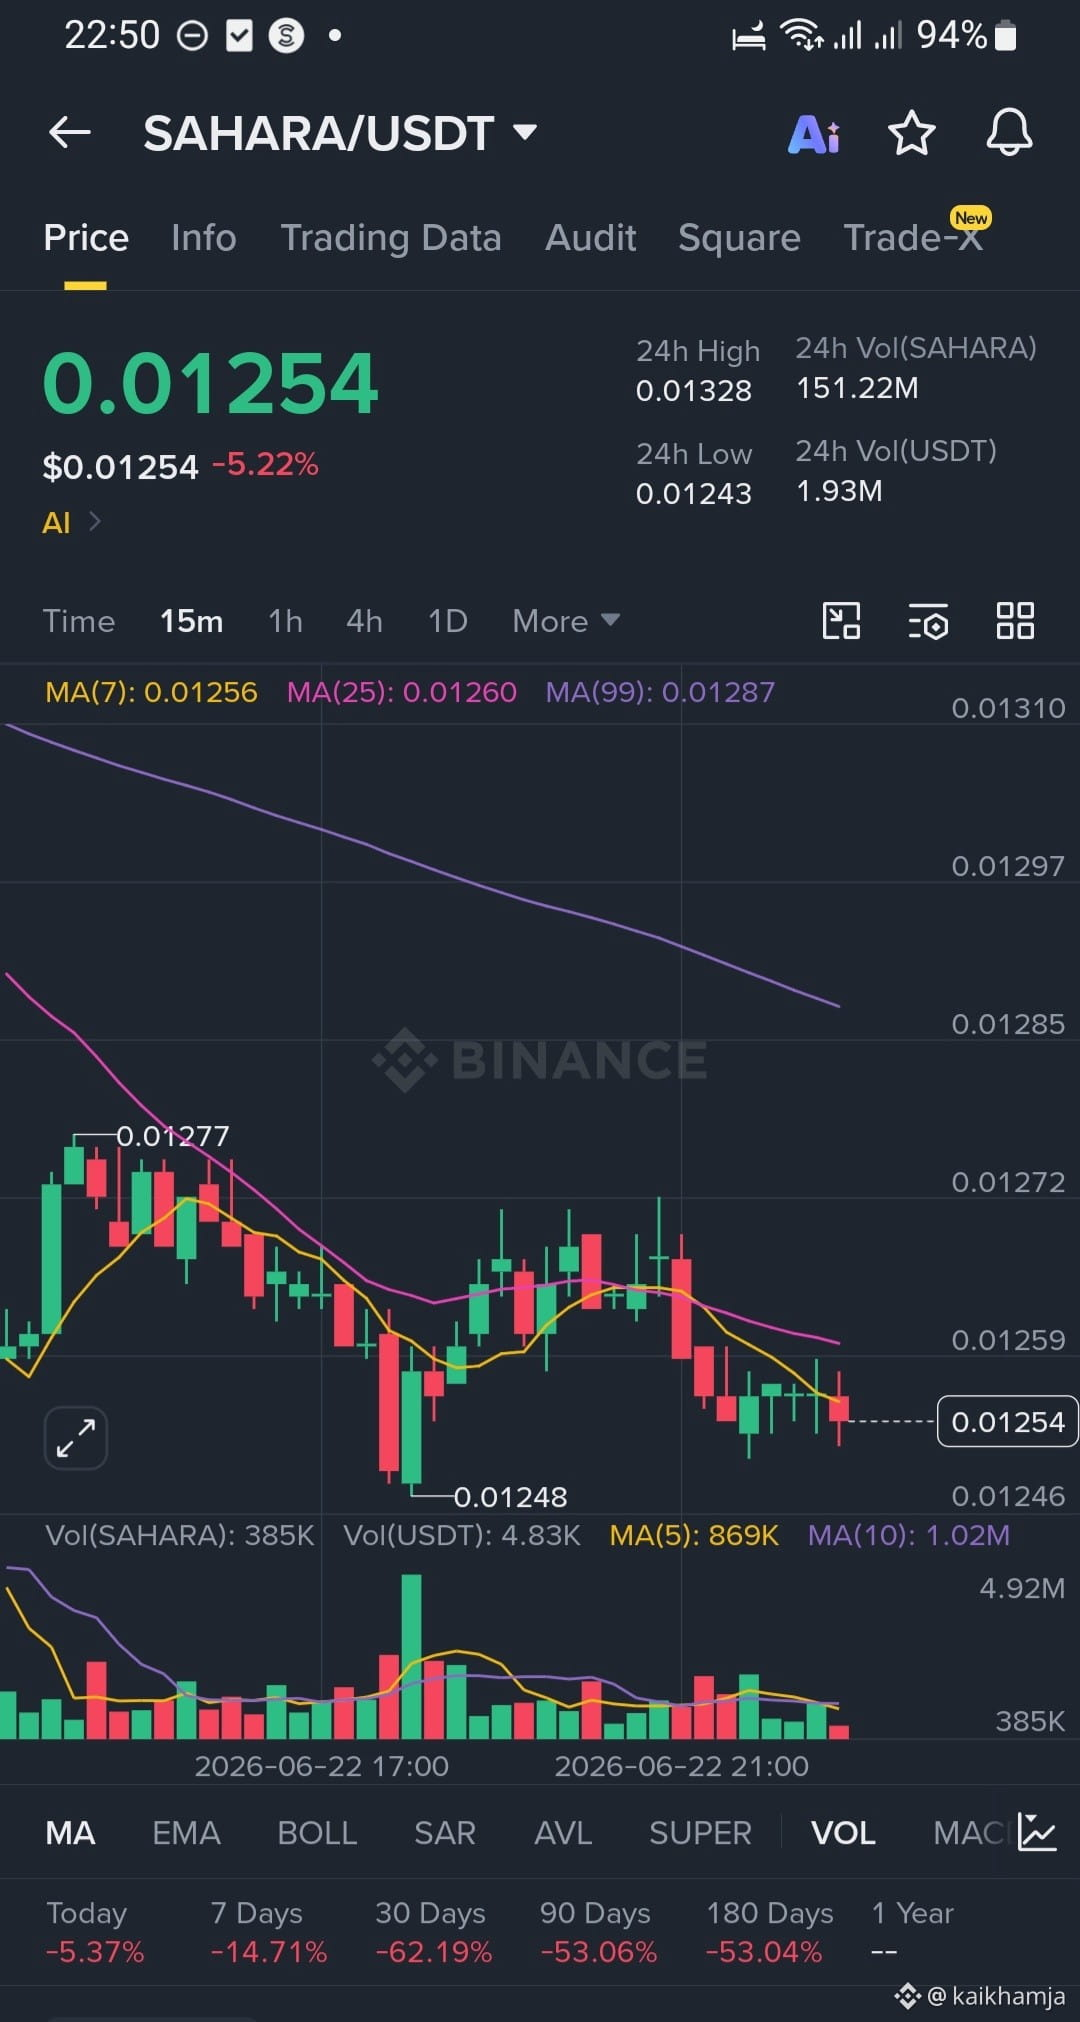Switch to the Info tab
The width and height of the screenshot is (1080, 2022).
coord(204,238)
